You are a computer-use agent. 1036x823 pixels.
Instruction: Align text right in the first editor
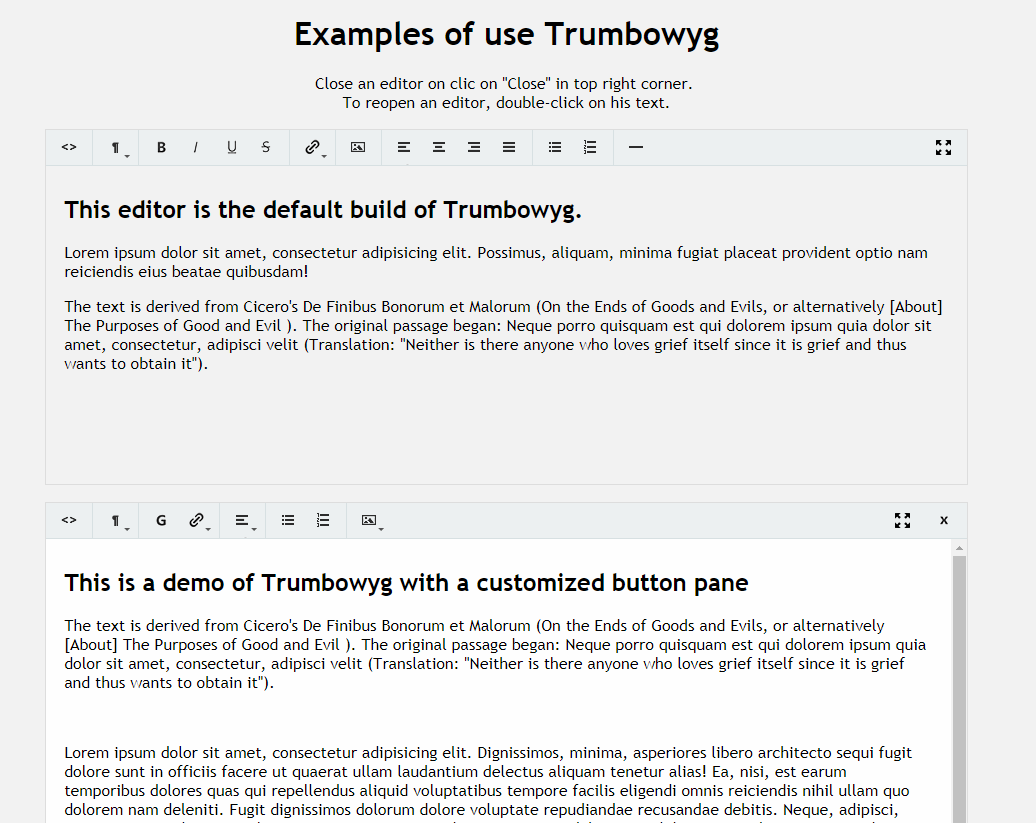click(474, 147)
